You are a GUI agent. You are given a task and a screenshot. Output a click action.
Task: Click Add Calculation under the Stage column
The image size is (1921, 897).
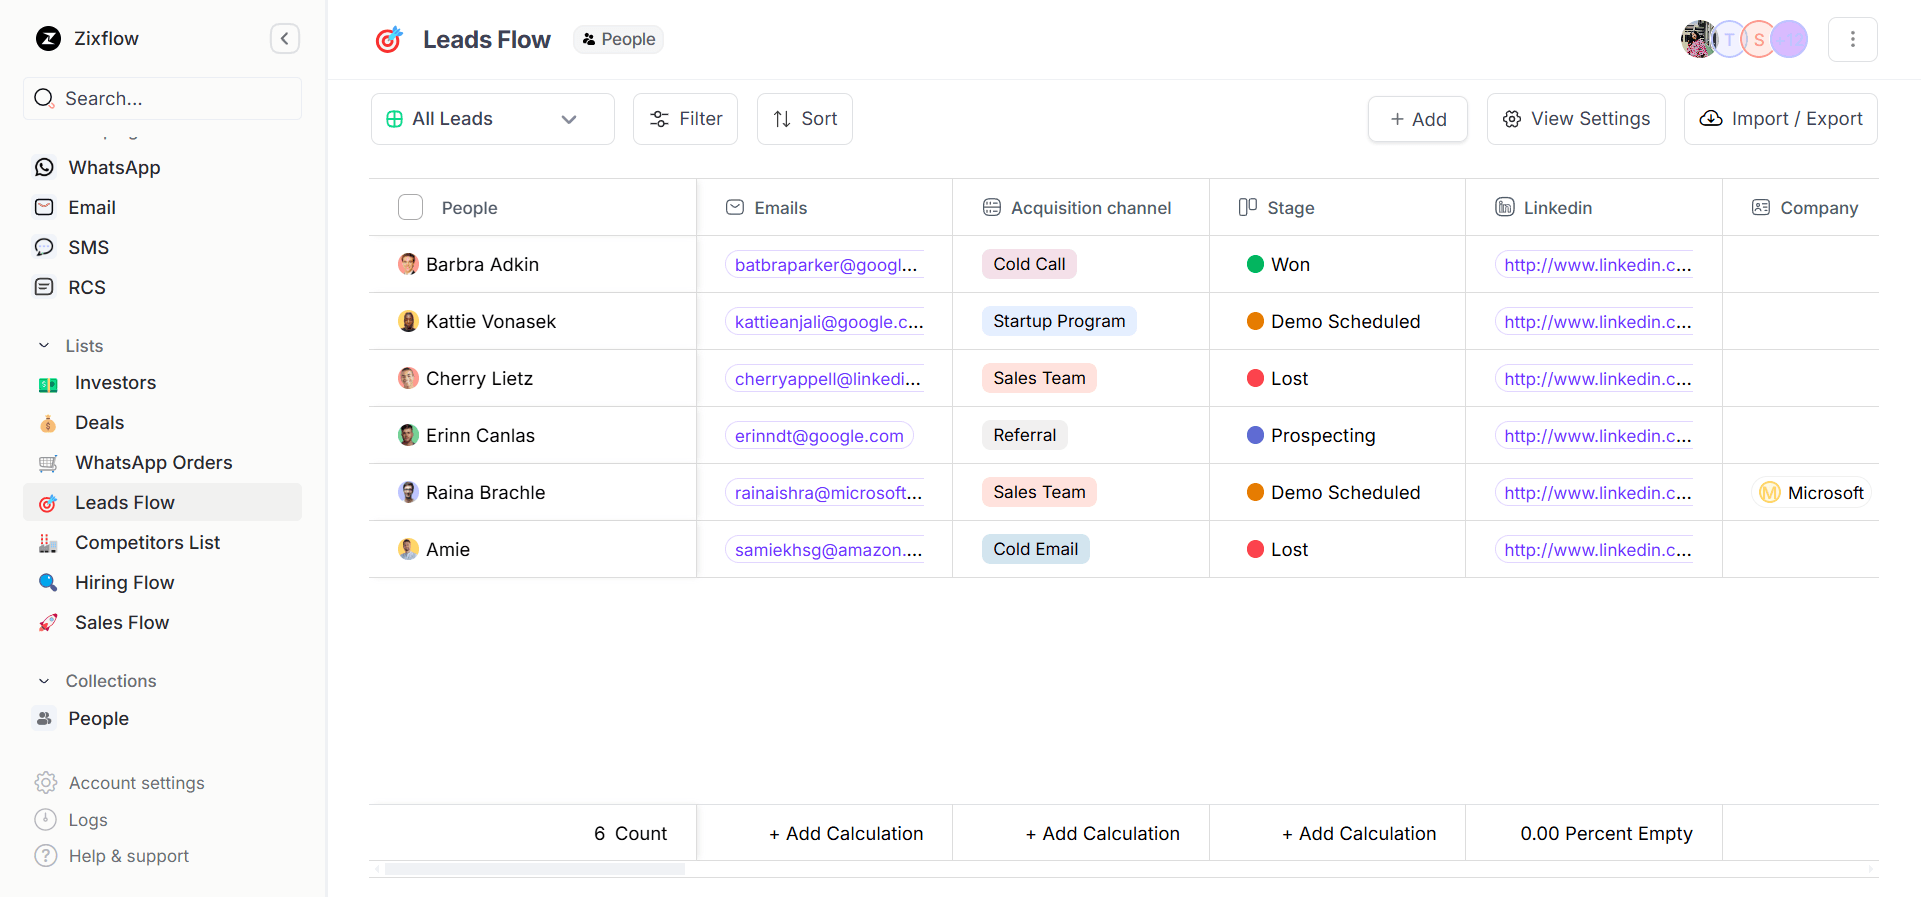click(1359, 833)
